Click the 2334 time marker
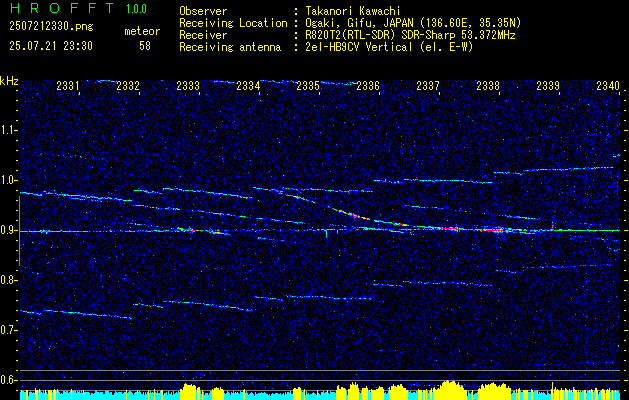Screen dimensions: 629x400 (x=248, y=85)
